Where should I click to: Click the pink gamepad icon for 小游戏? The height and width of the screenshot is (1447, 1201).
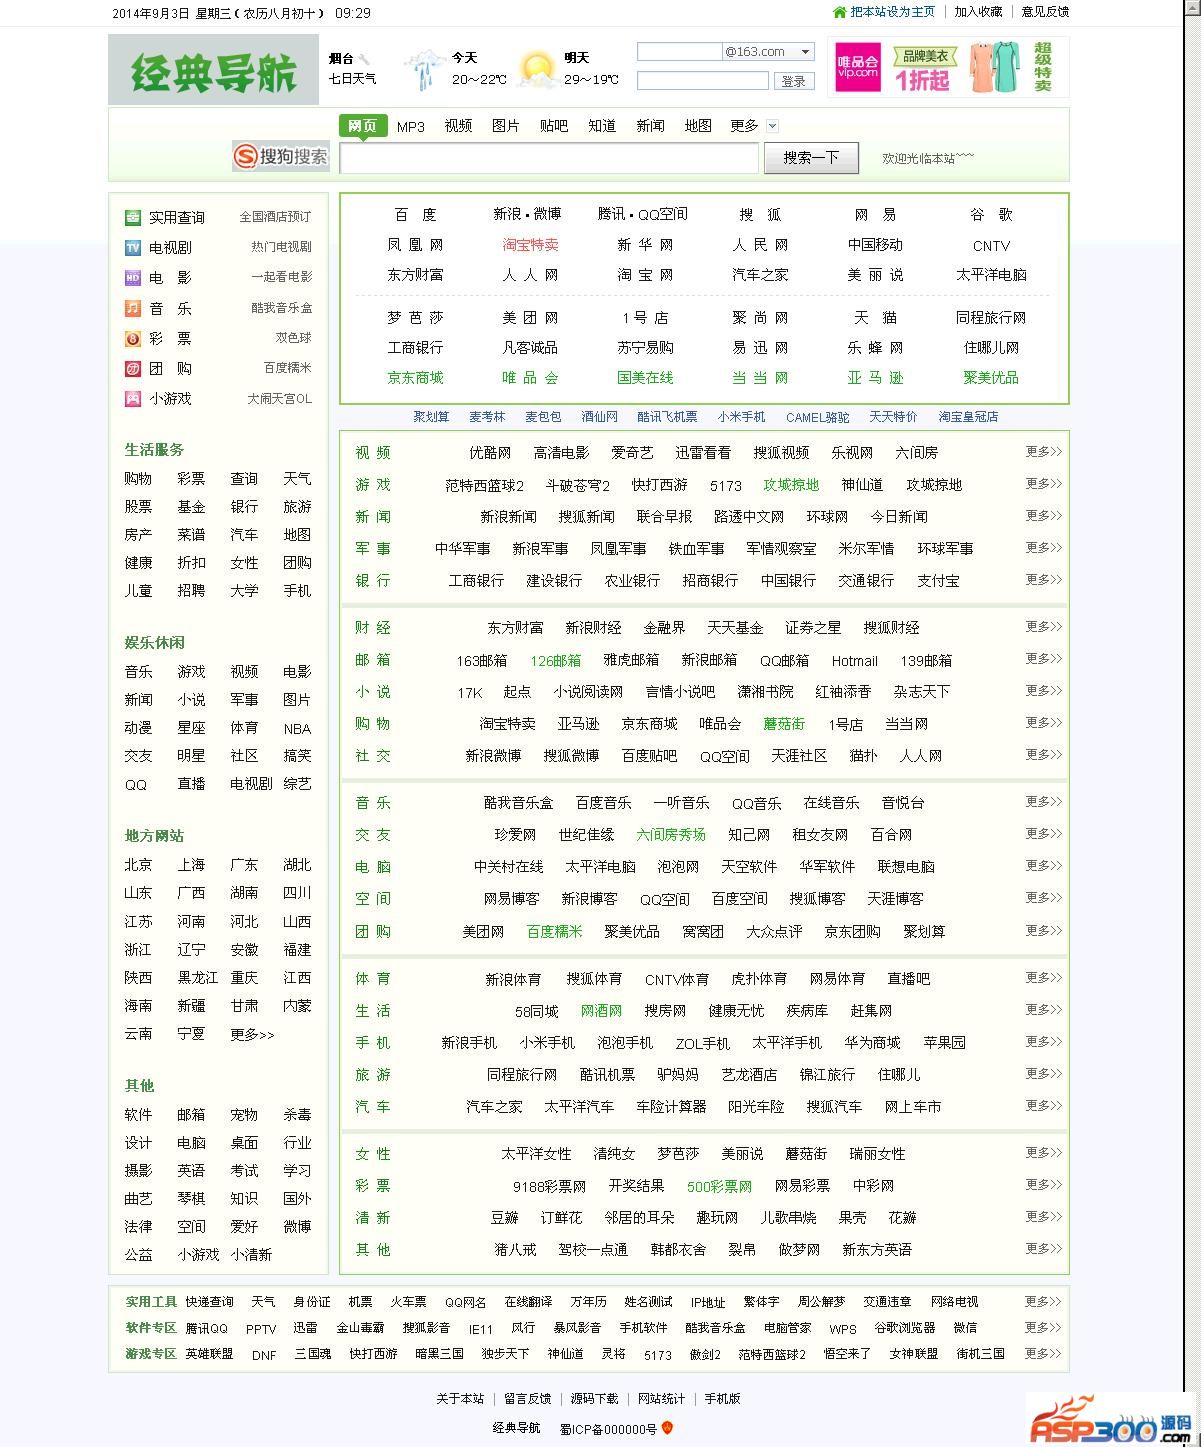[133, 399]
